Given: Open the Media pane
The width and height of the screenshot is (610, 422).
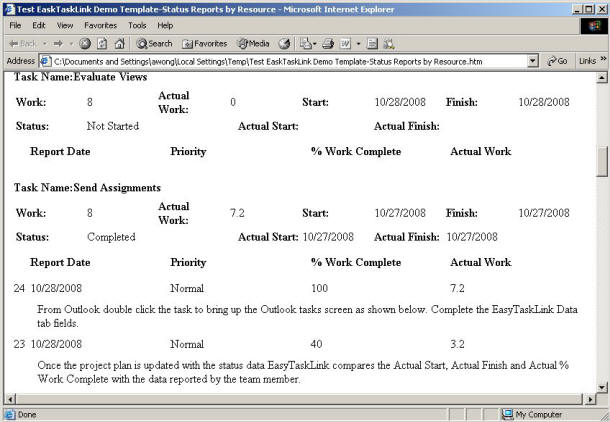Looking at the screenshot, I should click(254, 44).
